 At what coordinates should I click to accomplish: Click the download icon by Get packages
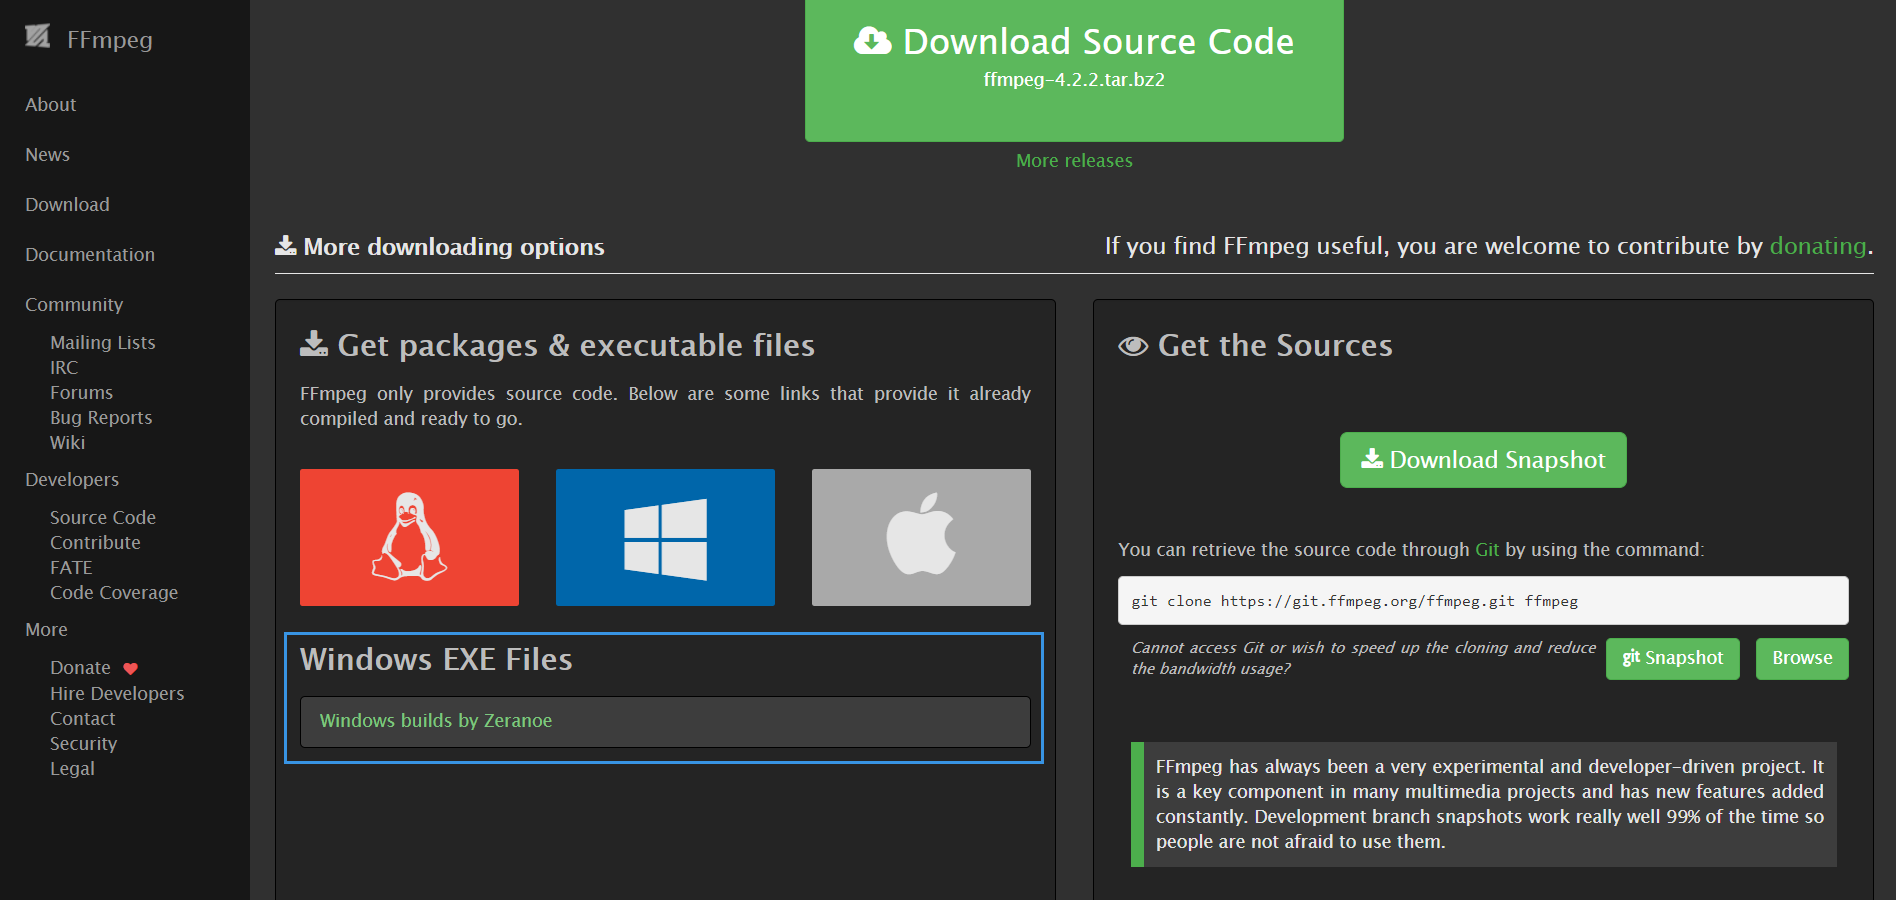point(314,345)
